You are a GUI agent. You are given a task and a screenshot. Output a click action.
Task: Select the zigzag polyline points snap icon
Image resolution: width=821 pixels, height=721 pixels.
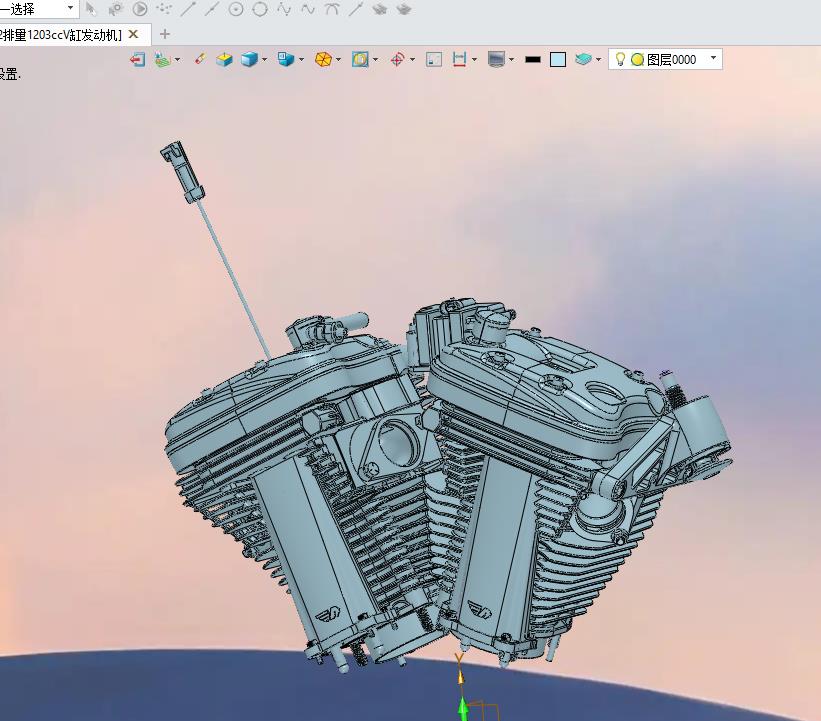pos(284,9)
